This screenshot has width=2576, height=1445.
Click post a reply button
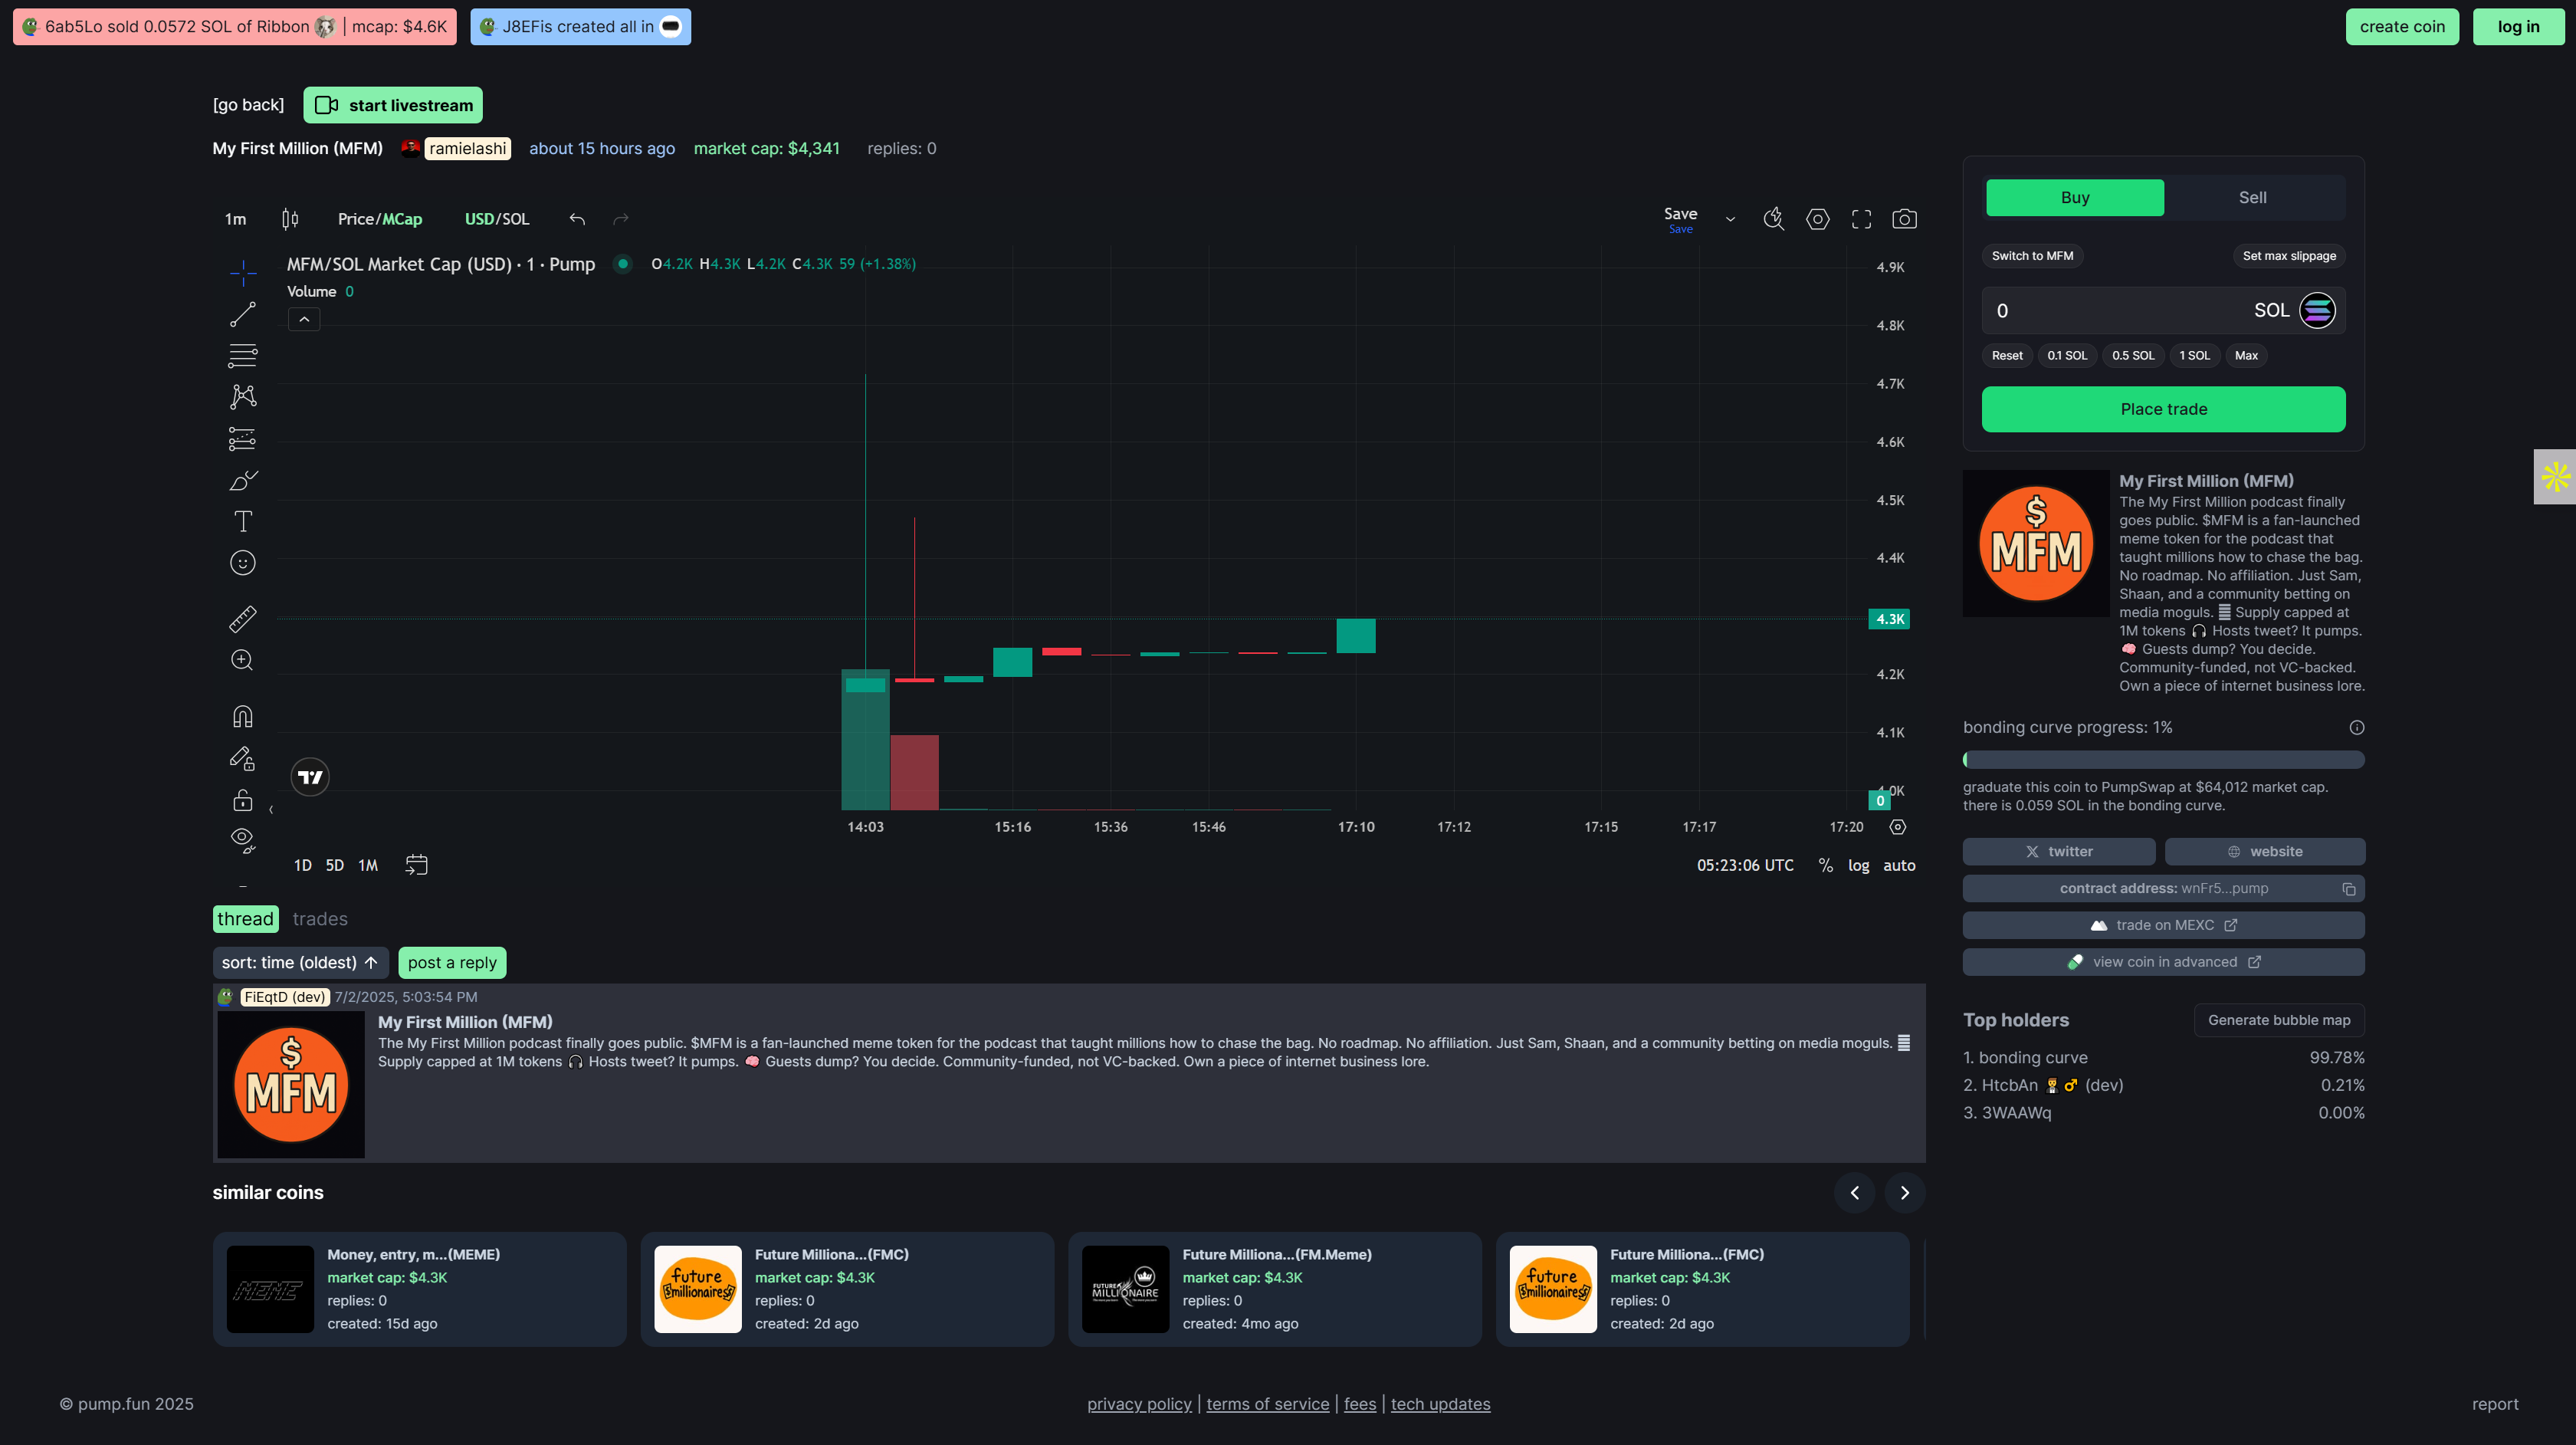click(452, 963)
